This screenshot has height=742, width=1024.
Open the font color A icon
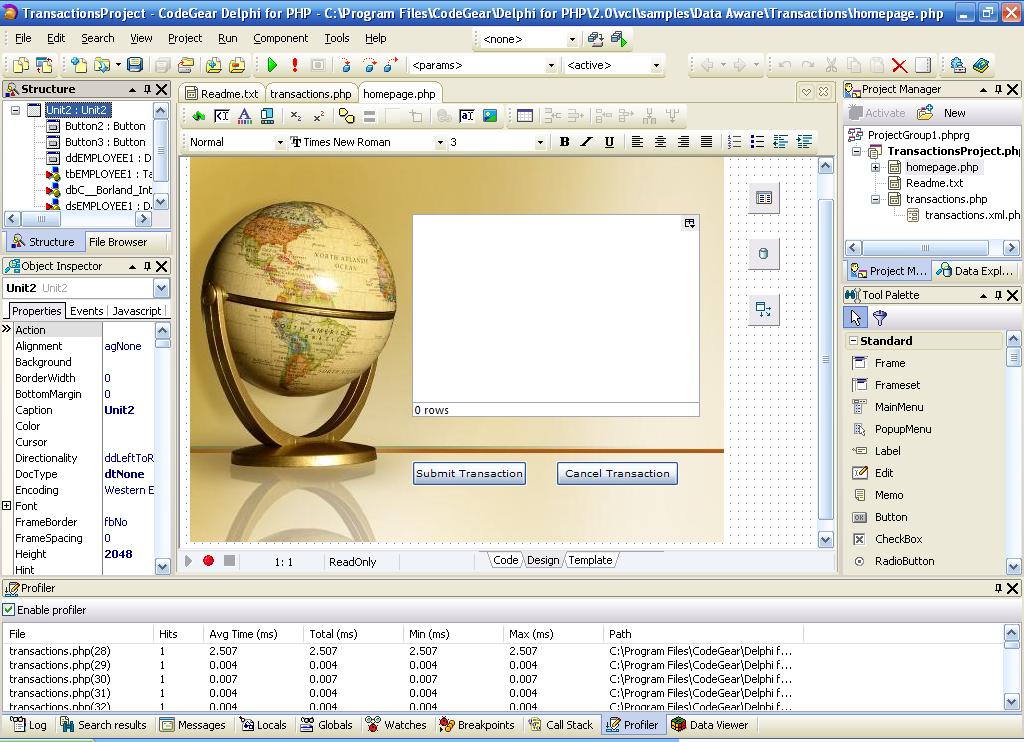[x=244, y=116]
